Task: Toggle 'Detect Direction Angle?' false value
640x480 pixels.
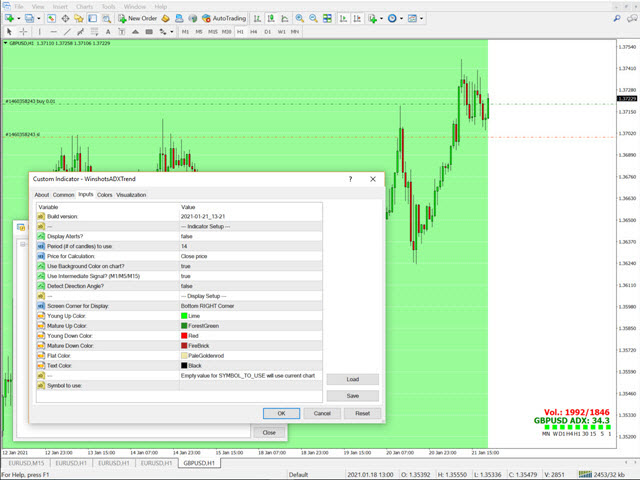Action: 186,286
